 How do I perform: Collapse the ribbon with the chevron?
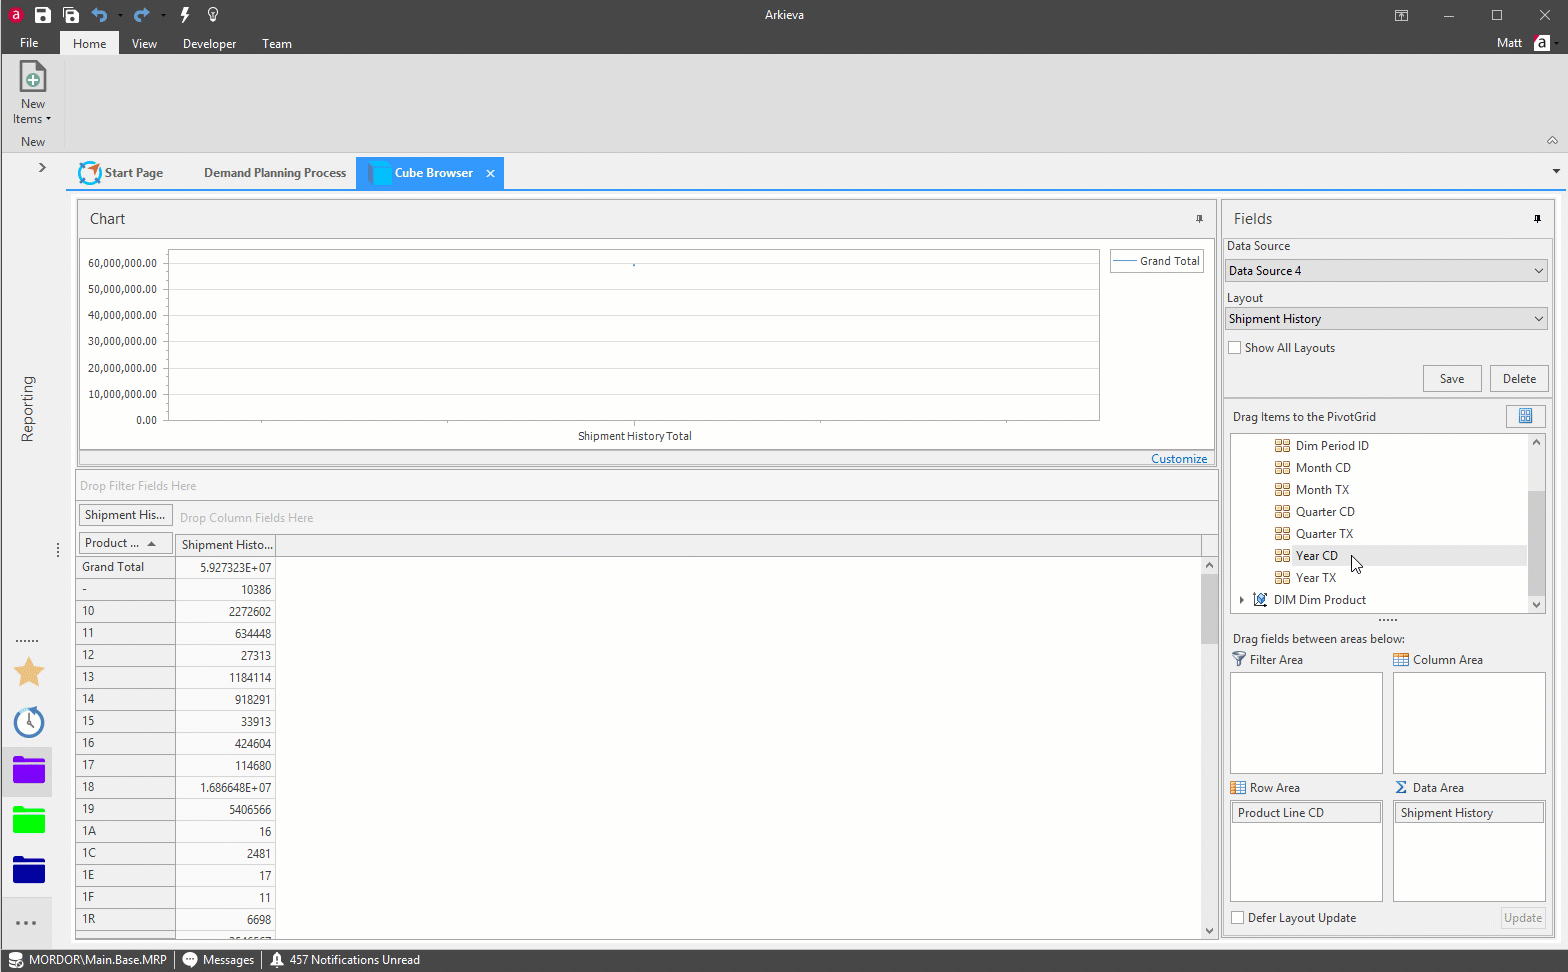[x=1552, y=140]
